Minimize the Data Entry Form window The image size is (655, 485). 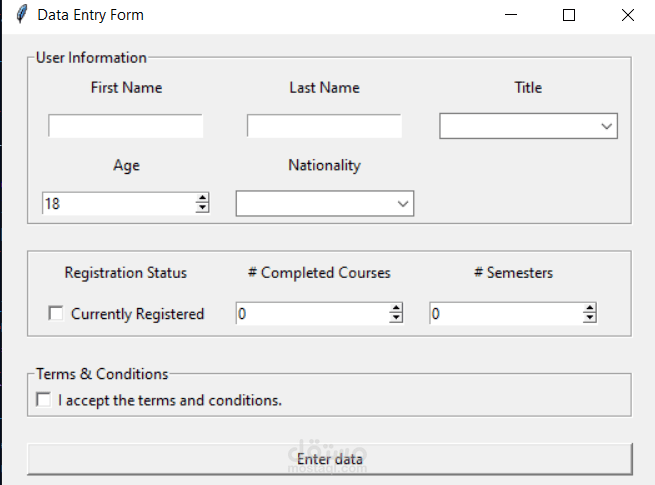511,15
